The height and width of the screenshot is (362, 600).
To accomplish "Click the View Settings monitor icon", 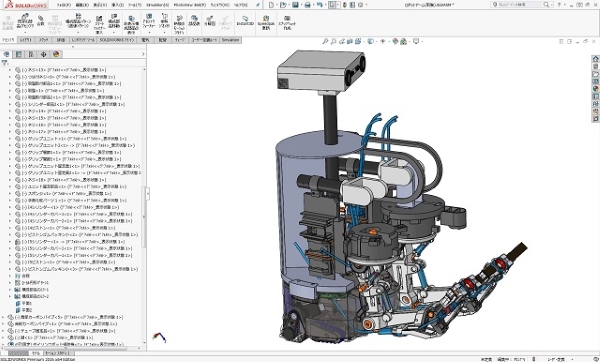I will pyautogui.click(x=416, y=41).
